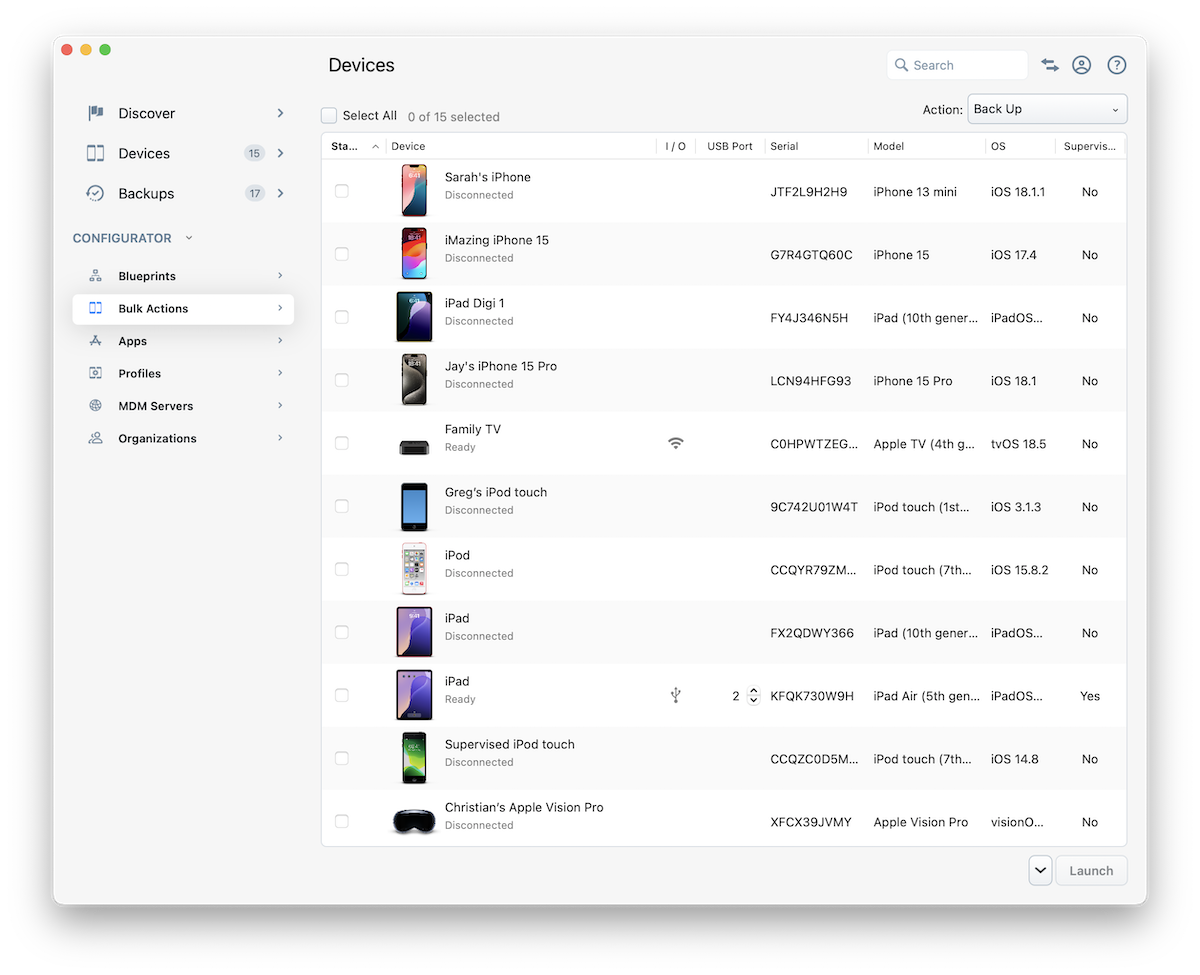Click the Search field
Image resolution: width=1200 pixels, height=975 pixels.
957,65
